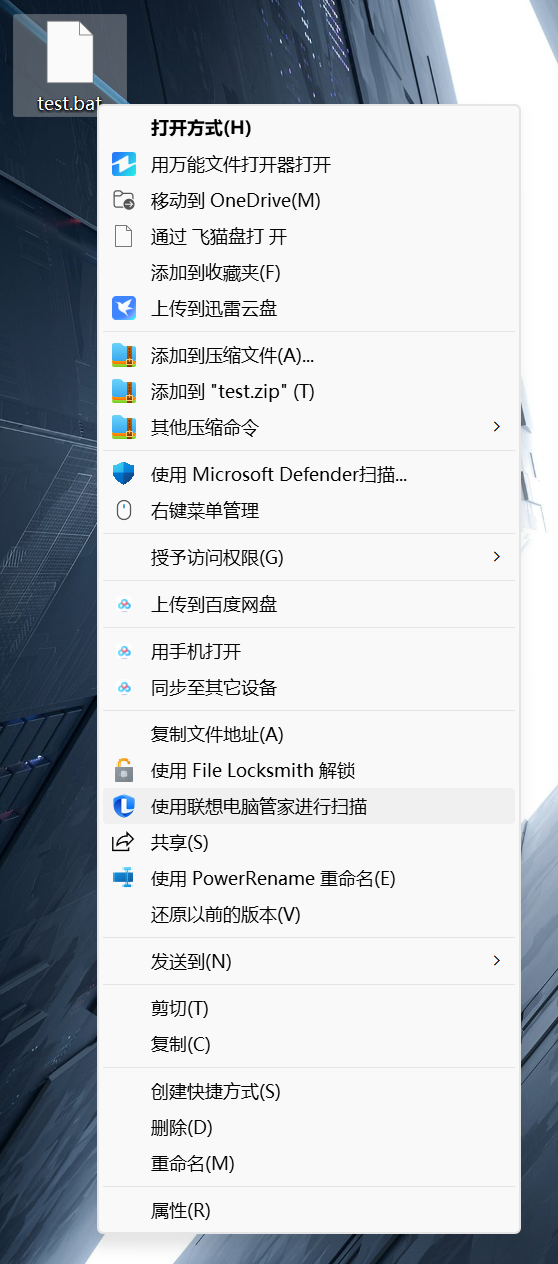558x1264 pixels.
Task: Click the PowerRename icon
Action: click(123, 878)
